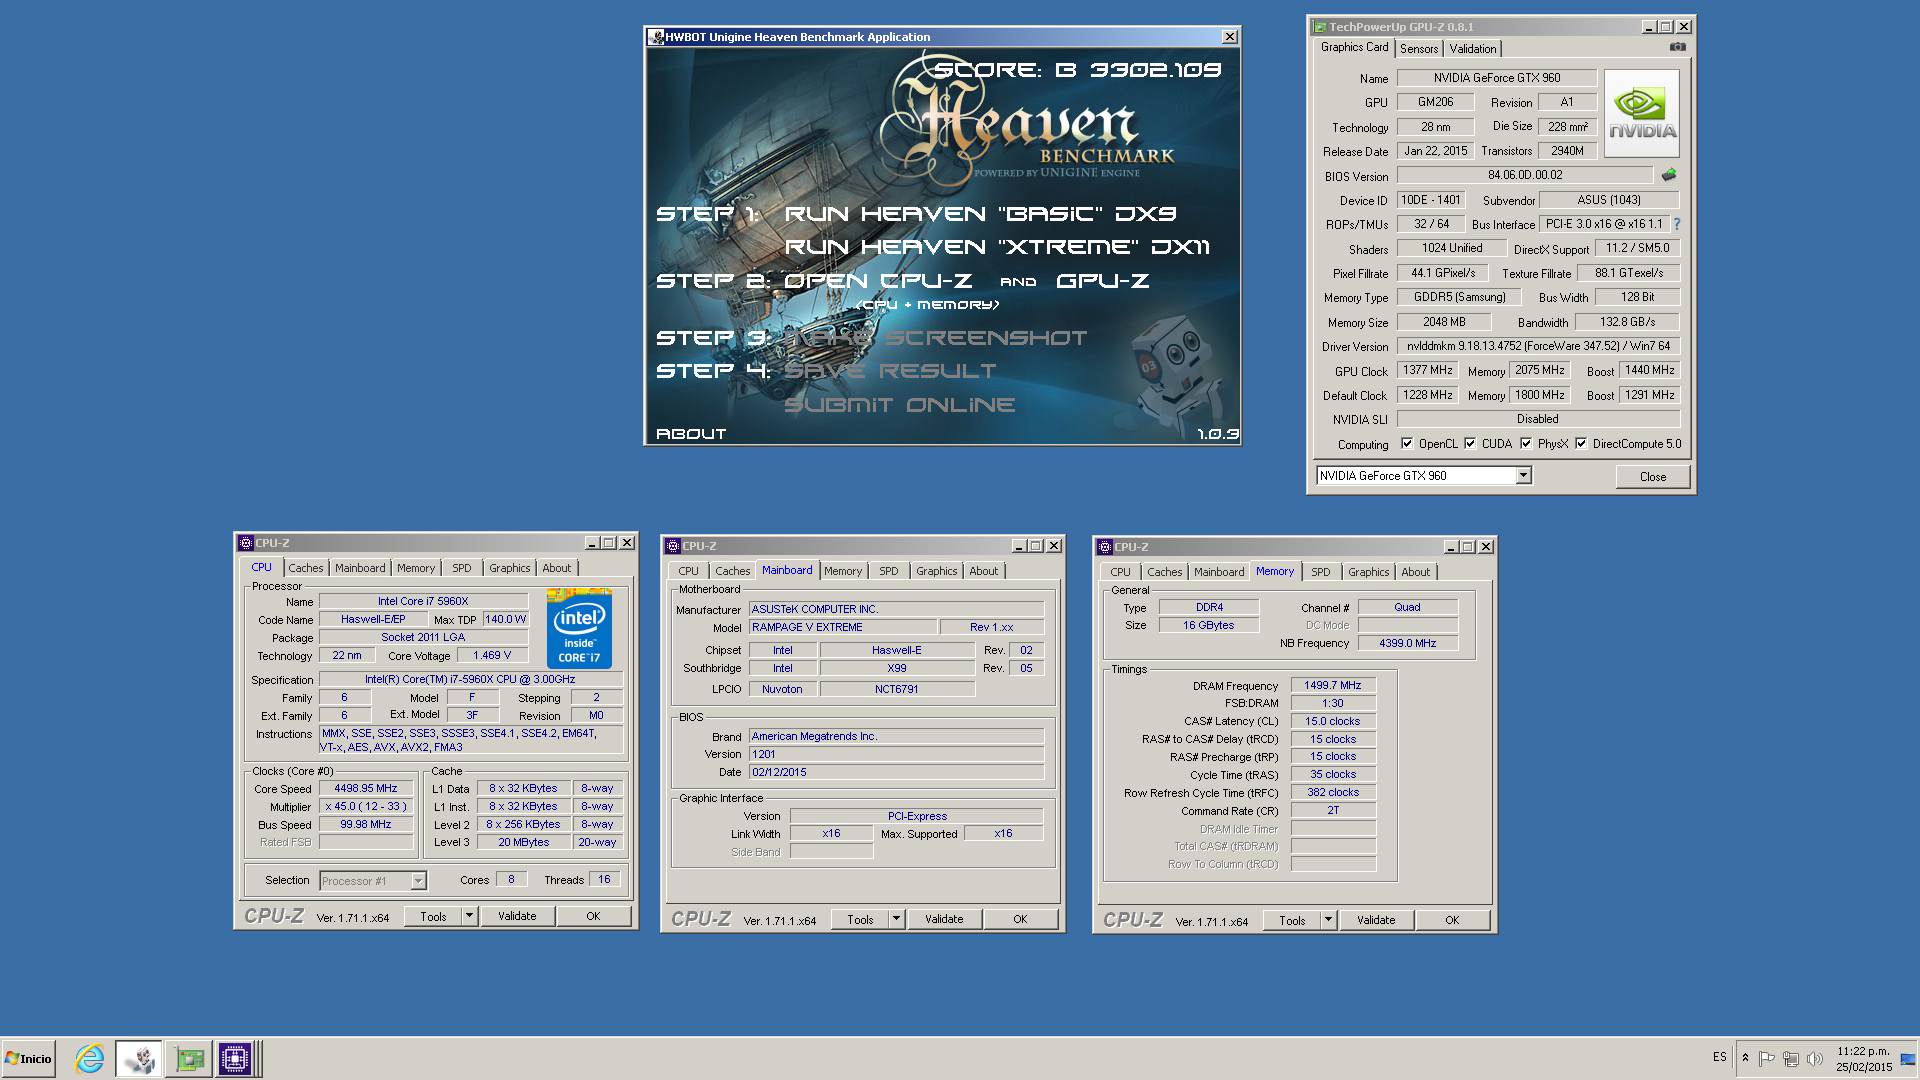The image size is (1920, 1080).
Task: Click the Action Center flag tray icon
Action: coord(1767,1058)
